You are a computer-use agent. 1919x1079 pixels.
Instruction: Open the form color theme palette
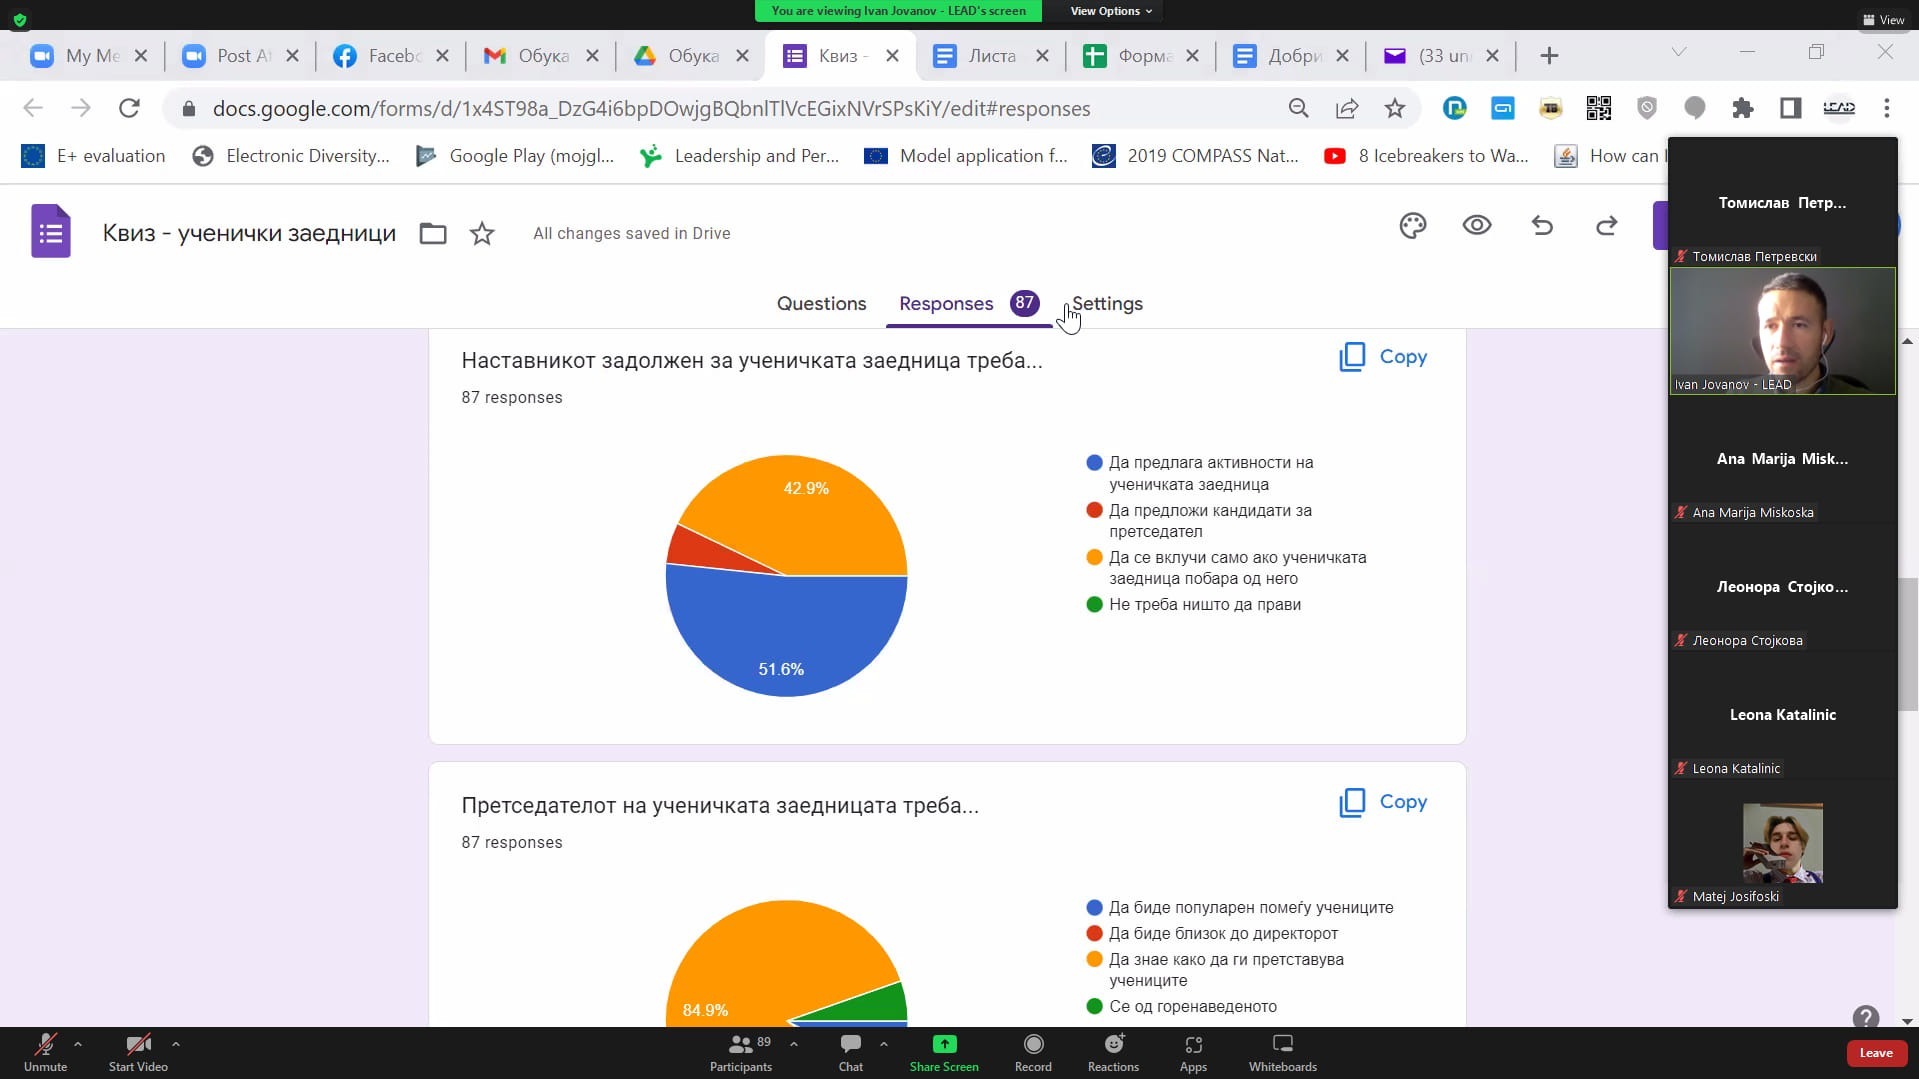click(1412, 226)
